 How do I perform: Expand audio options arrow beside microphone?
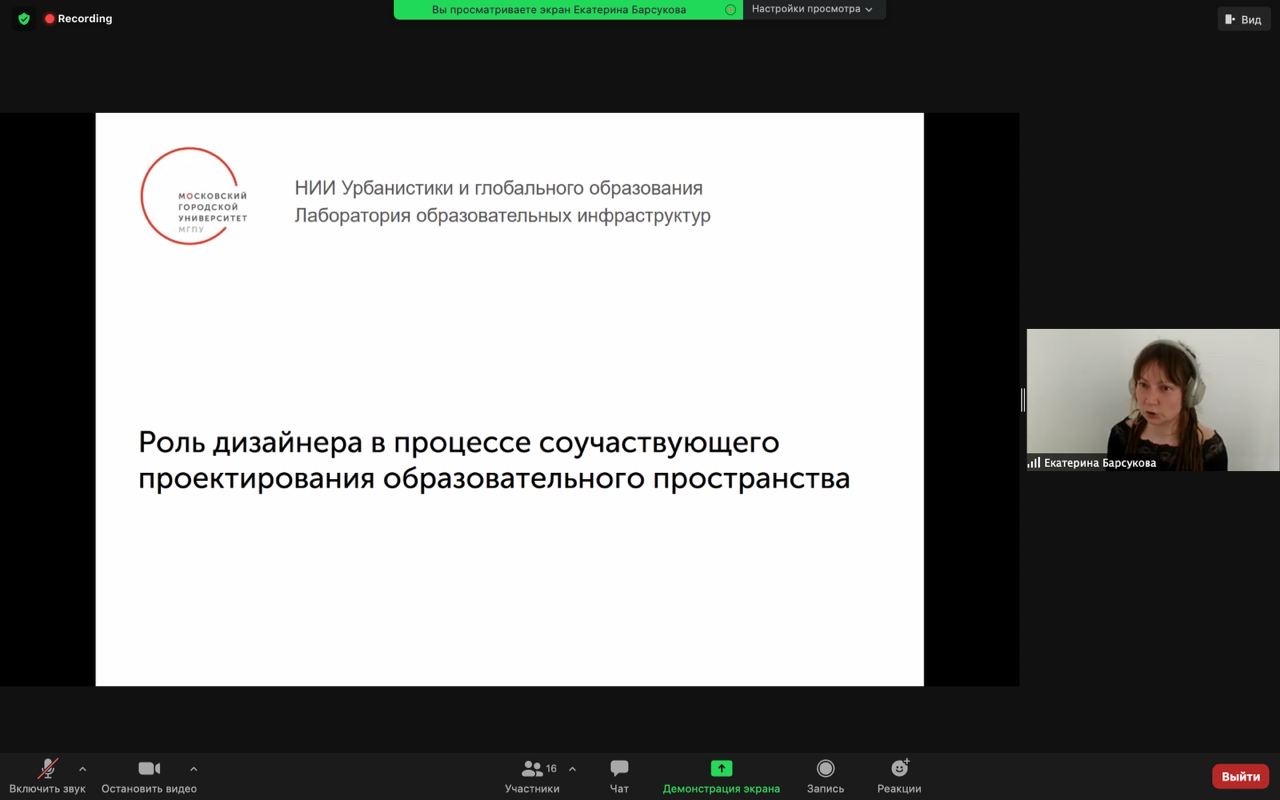click(x=82, y=769)
